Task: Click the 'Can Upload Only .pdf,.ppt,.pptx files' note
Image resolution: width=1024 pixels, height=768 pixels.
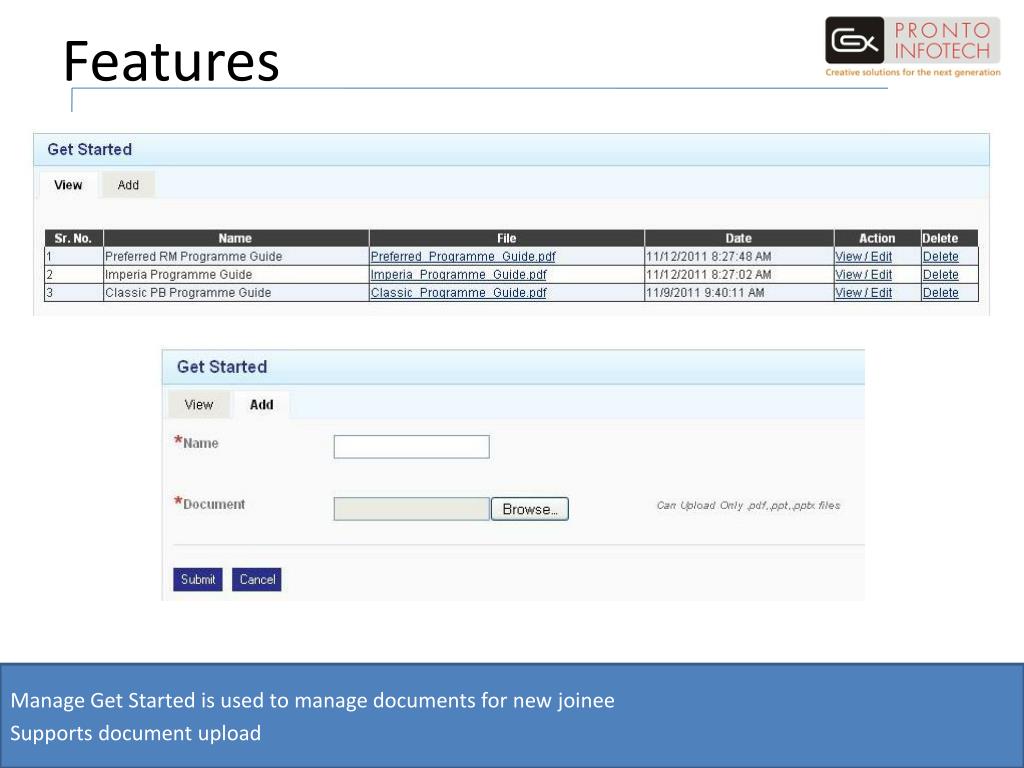Action: coord(748,505)
